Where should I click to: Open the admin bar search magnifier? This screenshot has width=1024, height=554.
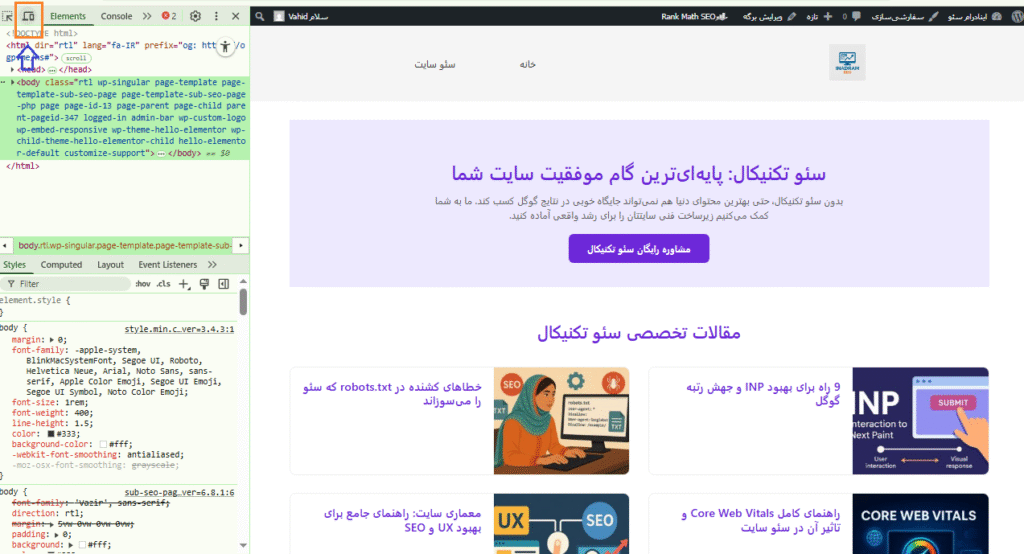pos(259,16)
